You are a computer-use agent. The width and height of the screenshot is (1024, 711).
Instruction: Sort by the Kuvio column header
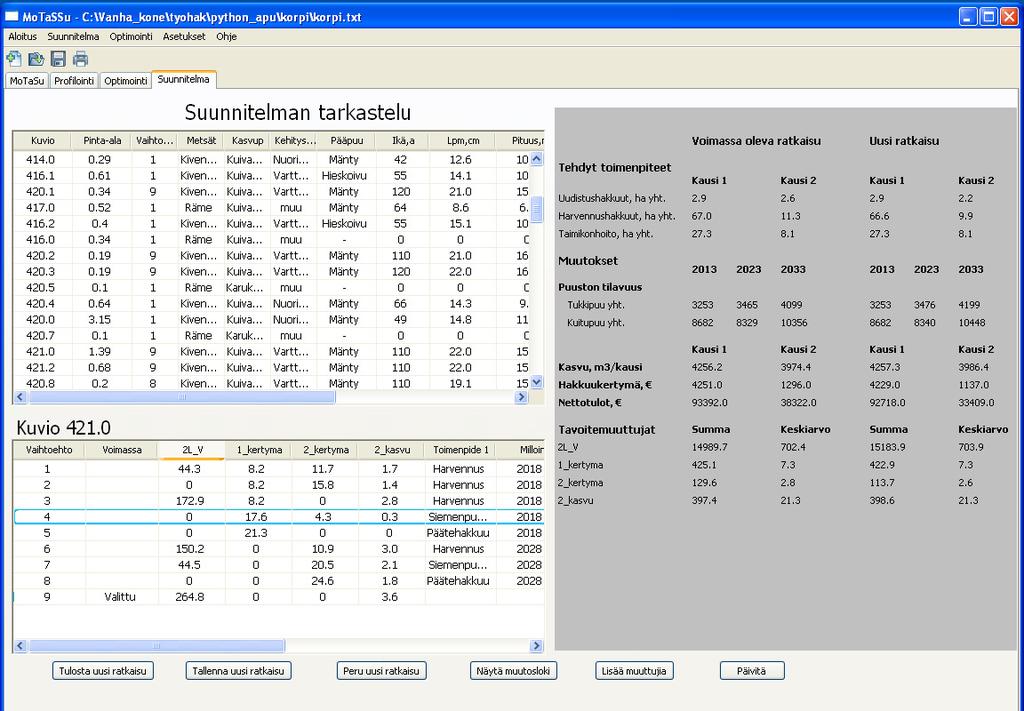coord(42,140)
